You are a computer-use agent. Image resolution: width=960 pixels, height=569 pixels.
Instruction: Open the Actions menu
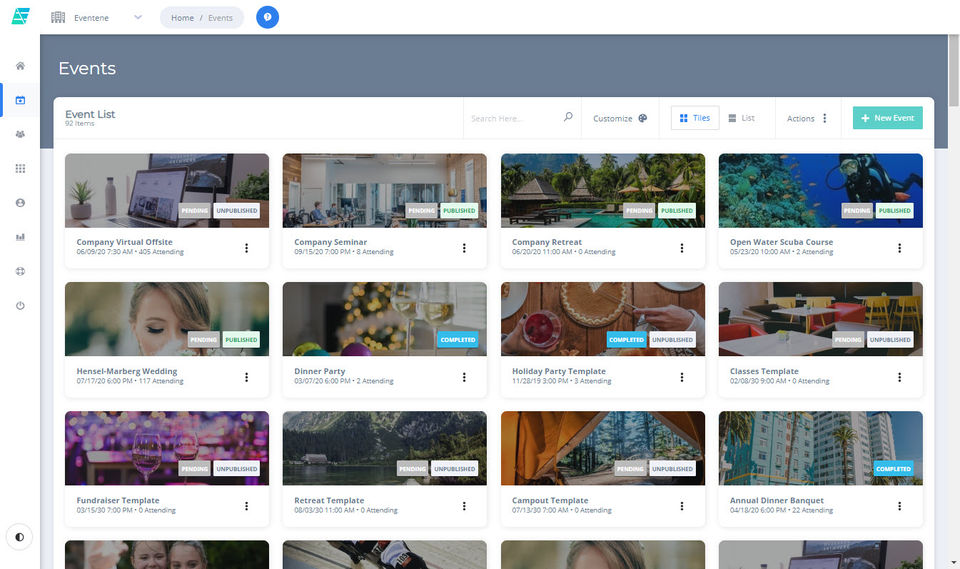click(807, 118)
